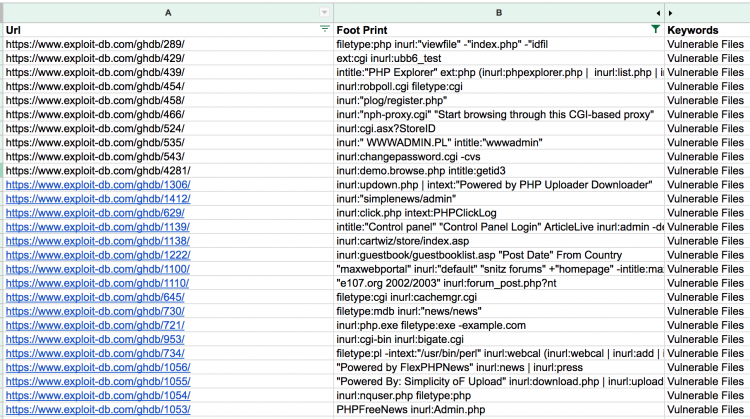Image resolution: width=750 pixels, height=419 pixels.
Task: Follow the ghdb/730/ hyperlink
Action: coord(95,311)
